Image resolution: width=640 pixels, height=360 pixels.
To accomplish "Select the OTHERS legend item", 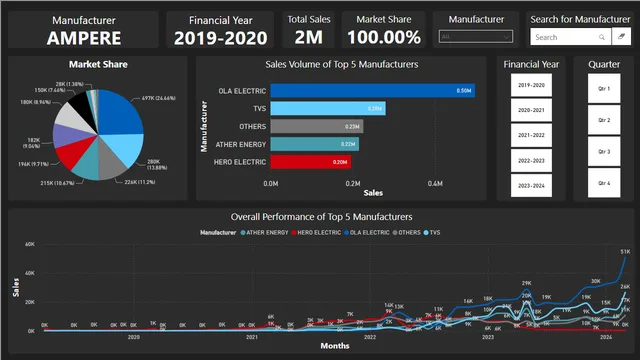I will tap(407, 232).
